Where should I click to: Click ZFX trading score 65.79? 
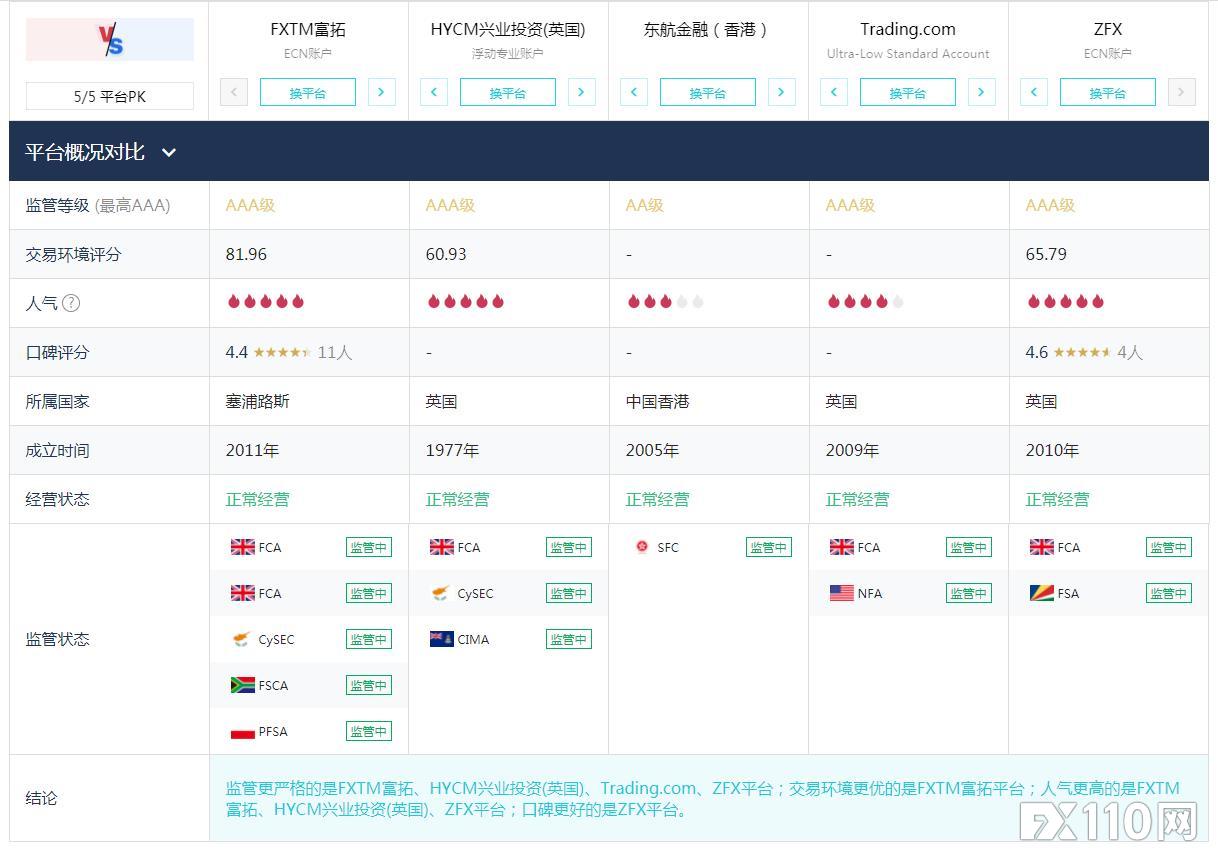[x=1046, y=254]
